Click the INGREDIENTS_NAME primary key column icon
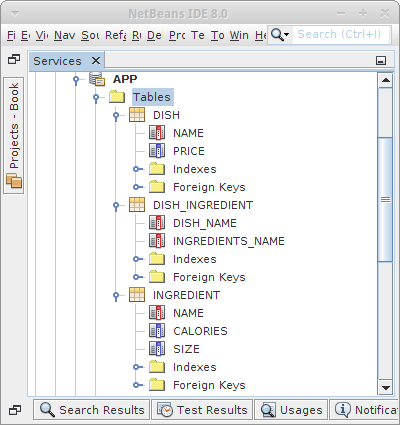Image resolution: width=400 pixels, height=425 pixels. tap(157, 241)
